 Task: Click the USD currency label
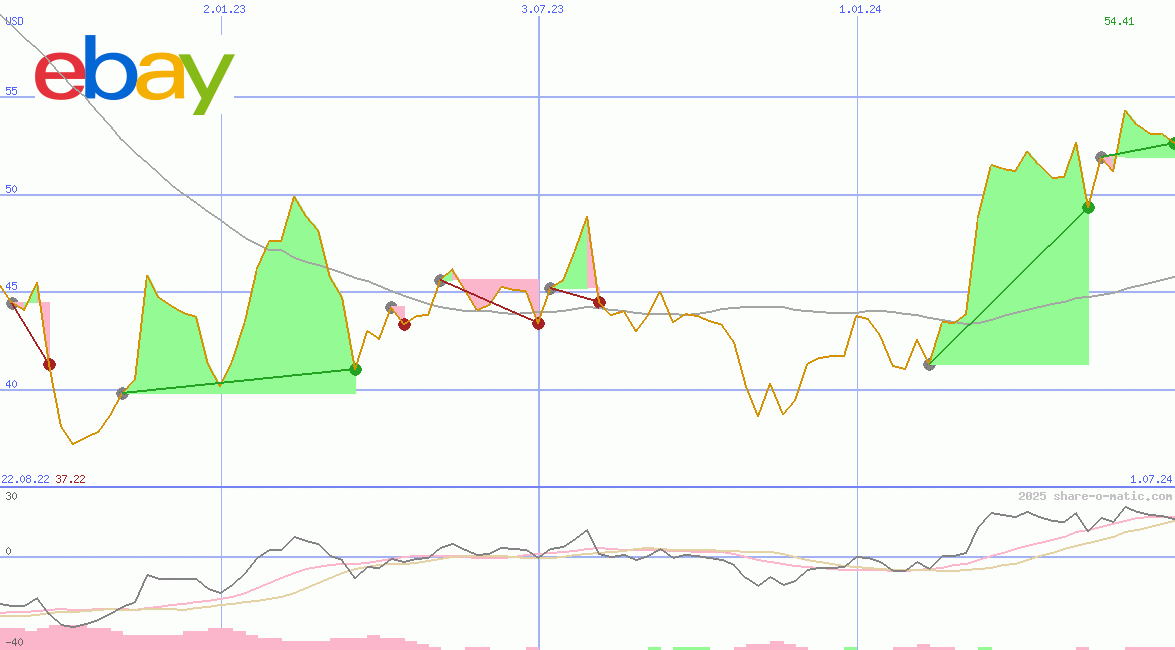[14, 21]
